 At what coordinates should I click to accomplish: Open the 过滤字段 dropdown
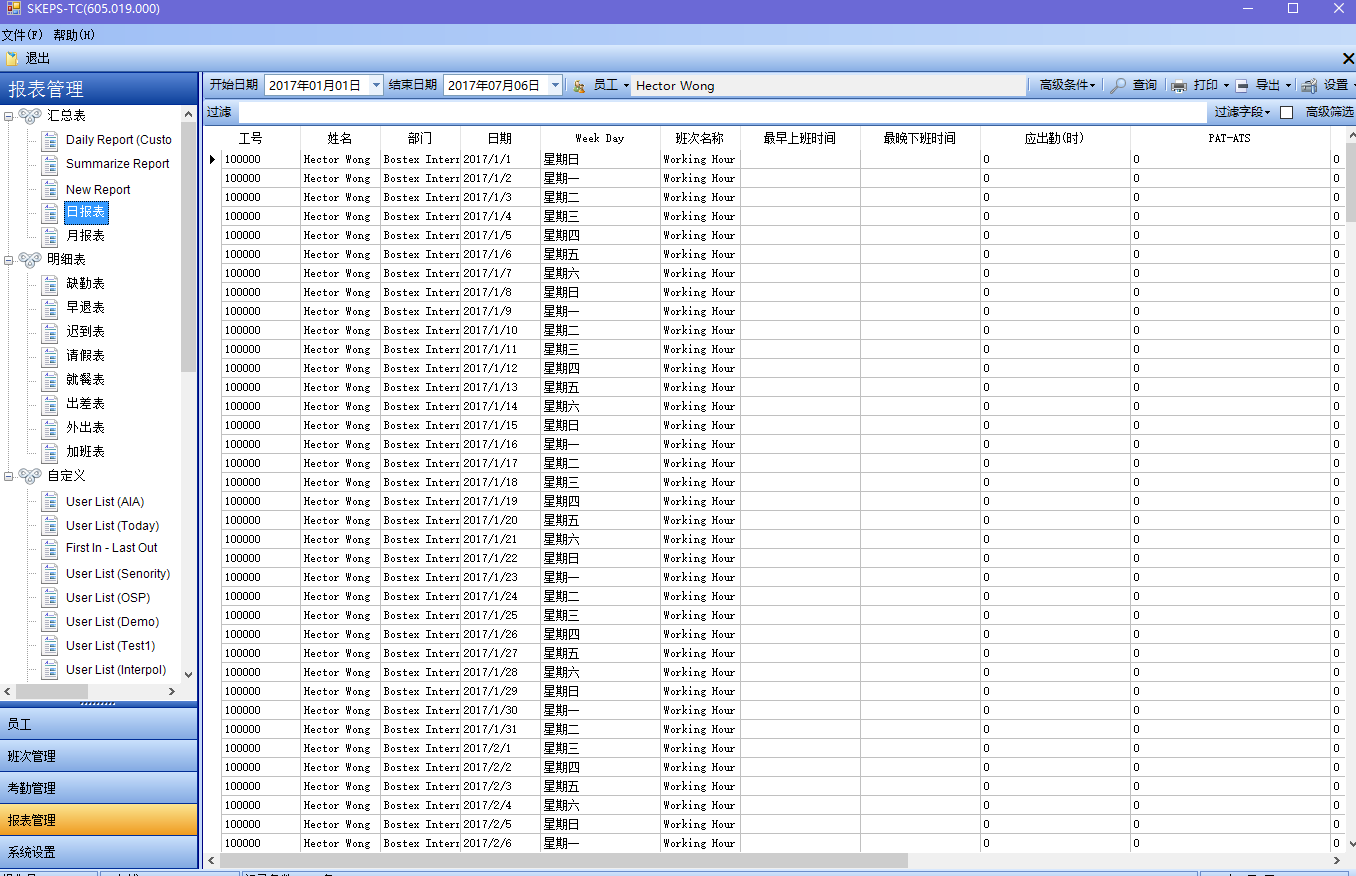[x=1242, y=112]
